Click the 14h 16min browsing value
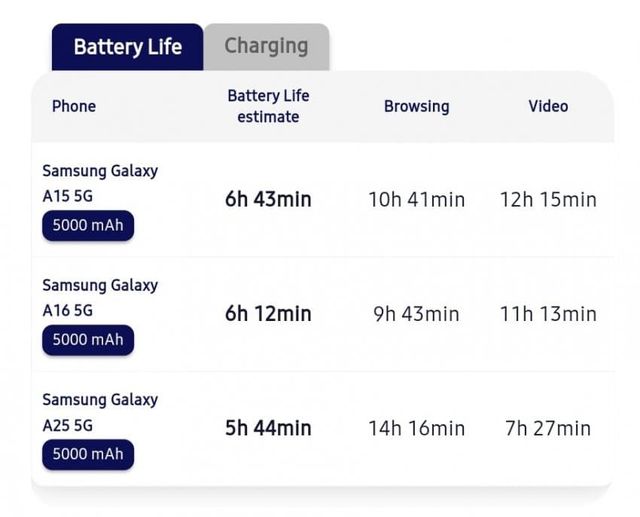 (x=416, y=428)
